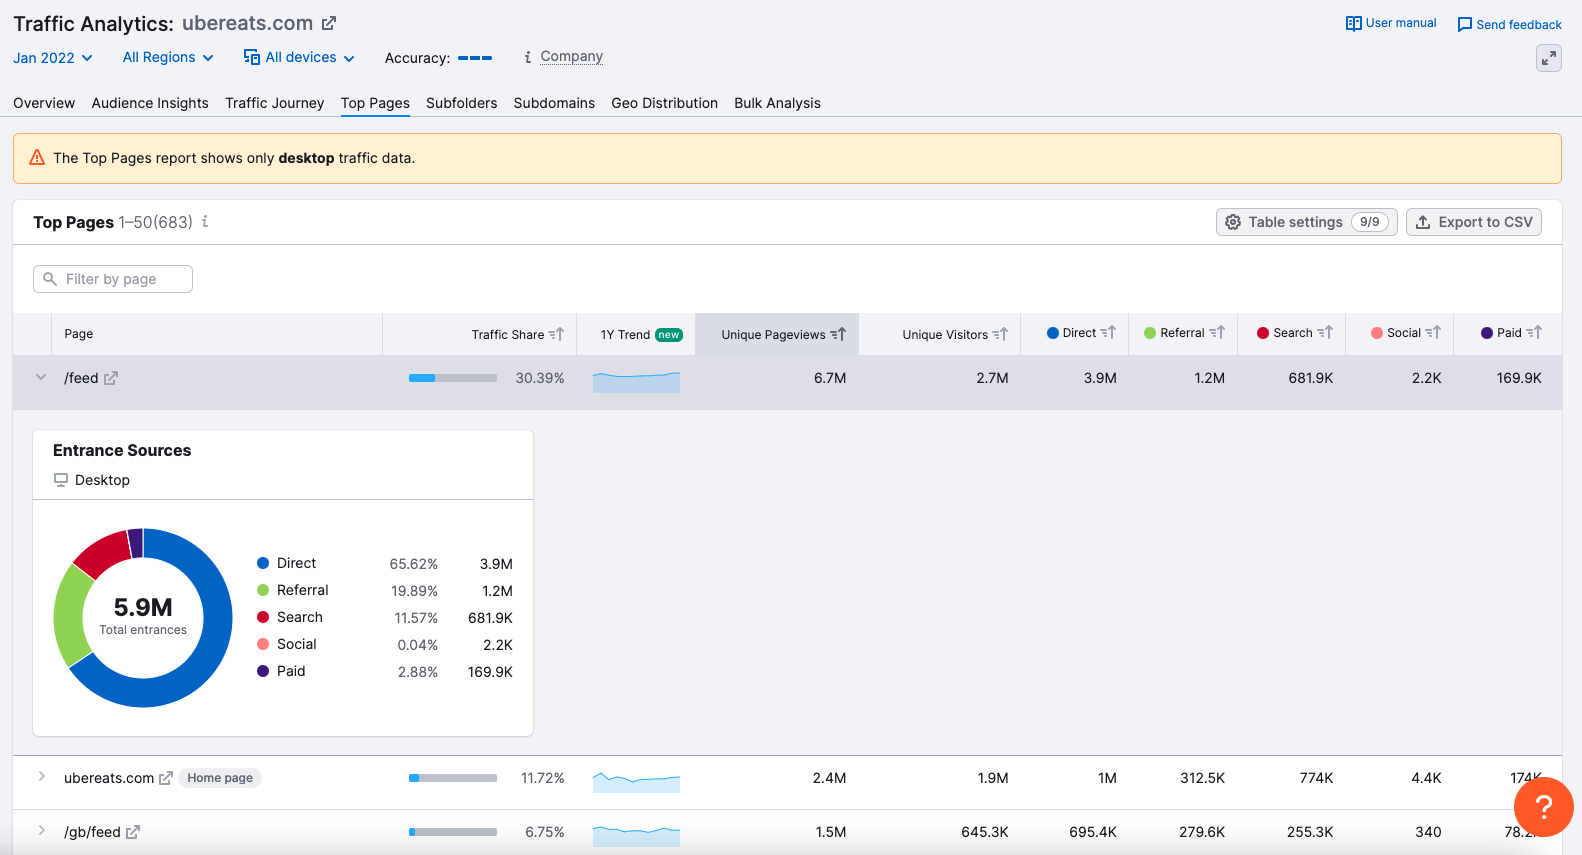The width and height of the screenshot is (1582, 855).
Task: Open ubereats.com external link icon in title
Action: click(329, 23)
